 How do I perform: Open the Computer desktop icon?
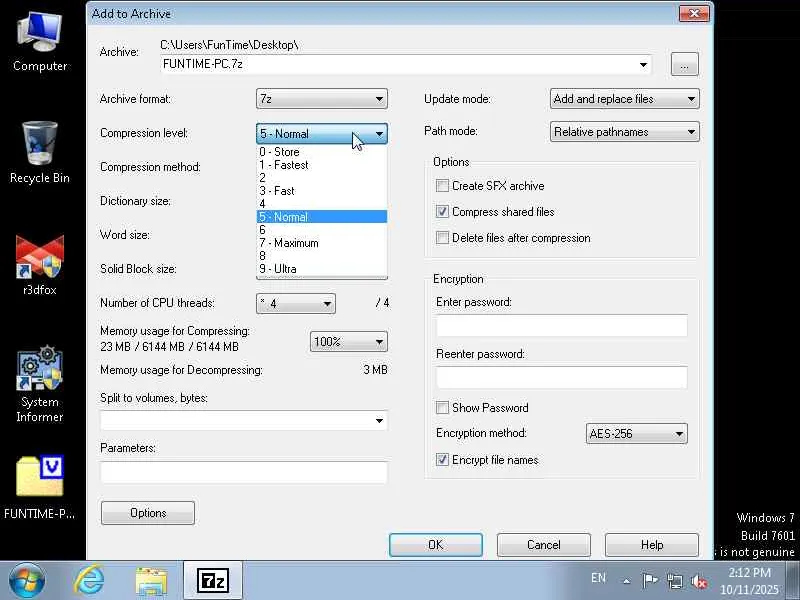tap(40, 43)
